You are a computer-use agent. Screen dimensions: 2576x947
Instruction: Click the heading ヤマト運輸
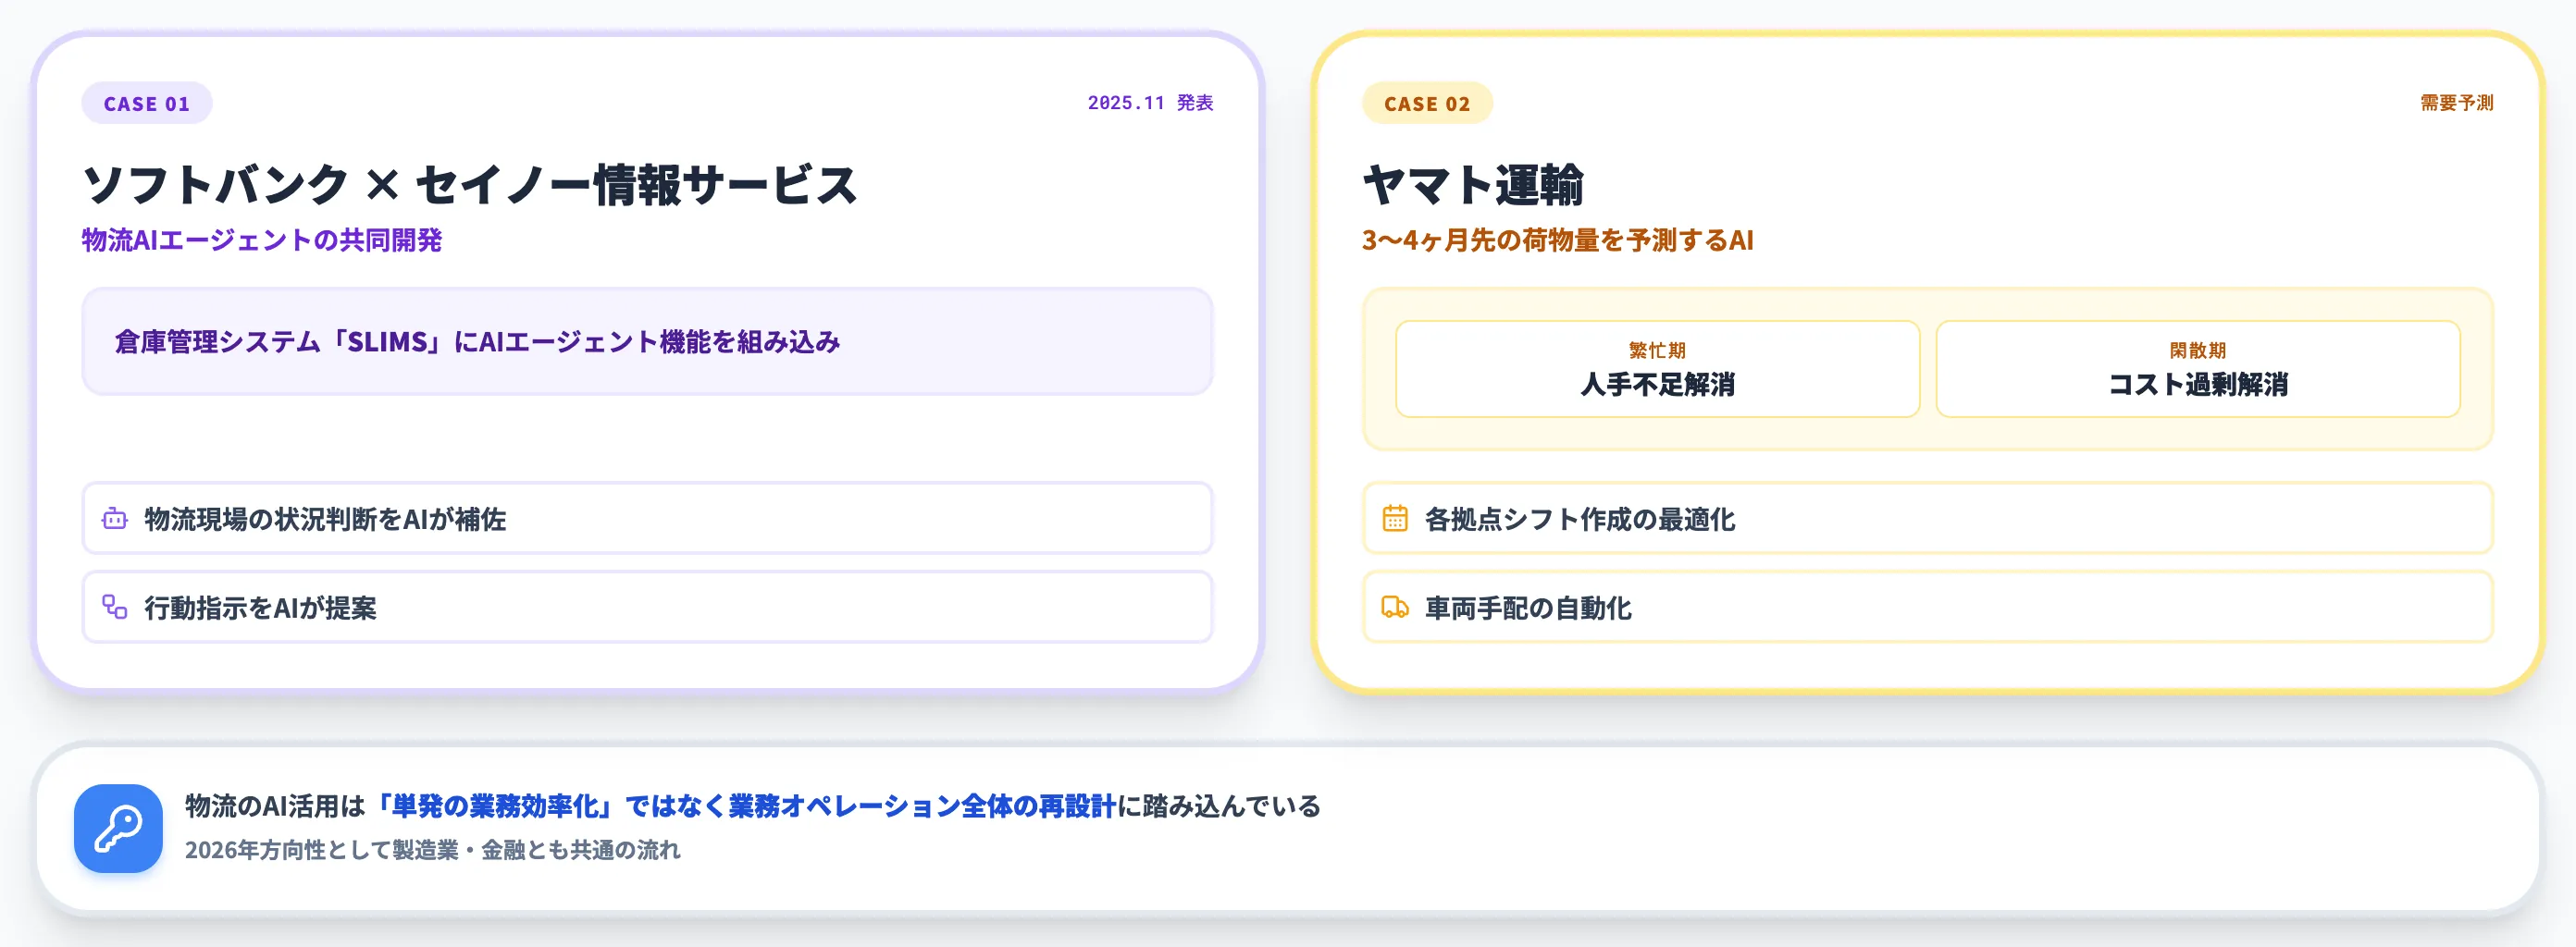coord(1473,185)
